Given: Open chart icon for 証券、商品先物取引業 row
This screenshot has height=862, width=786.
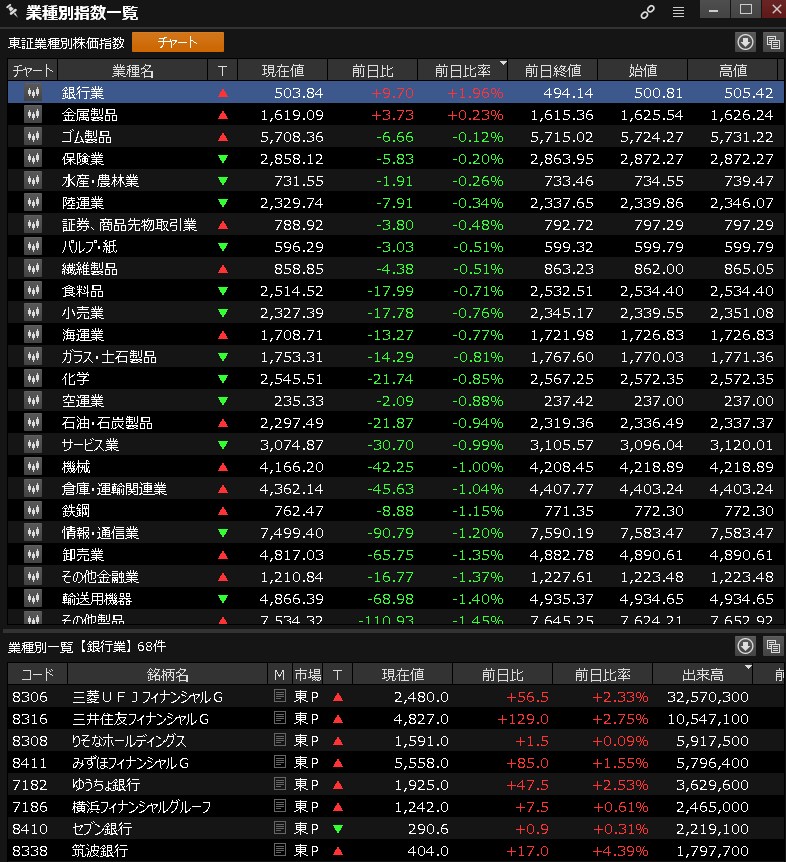Looking at the screenshot, I should pos(33,224).
